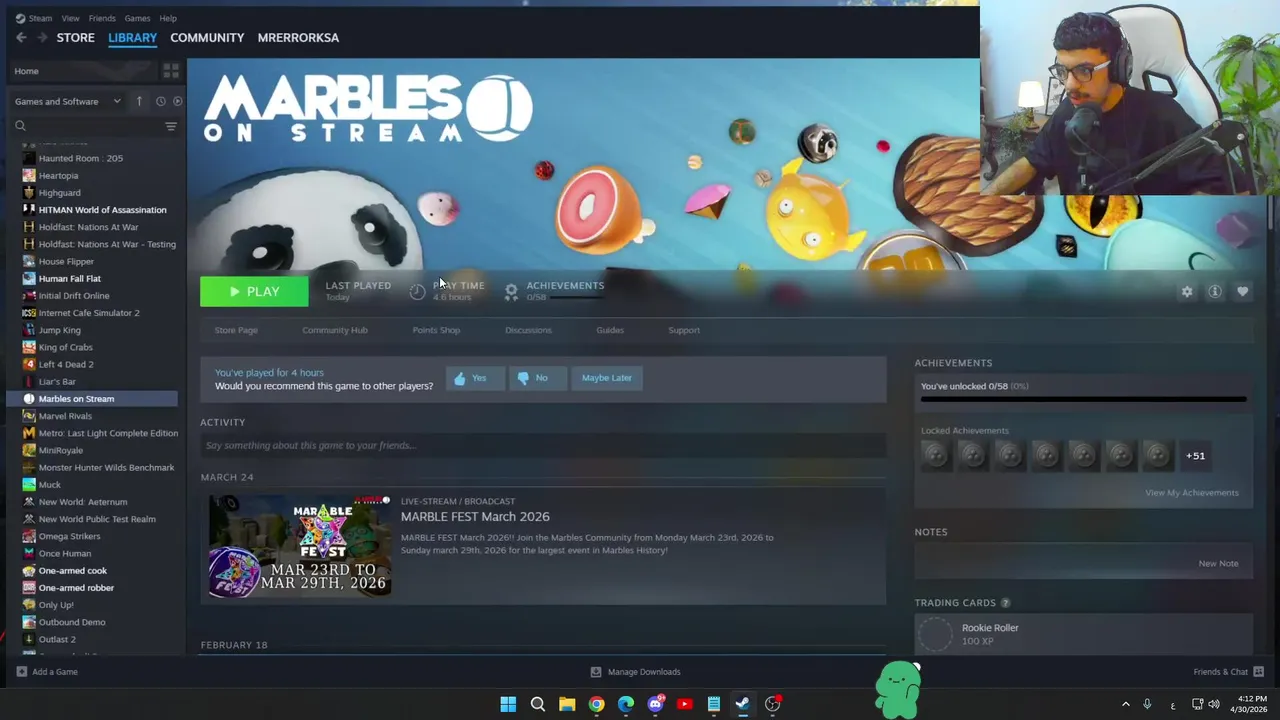Open Discord from the taskbar

[655, 704]
